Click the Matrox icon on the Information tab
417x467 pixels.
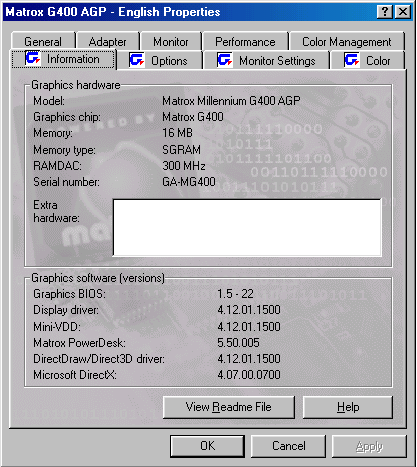(x=33, y=59)
